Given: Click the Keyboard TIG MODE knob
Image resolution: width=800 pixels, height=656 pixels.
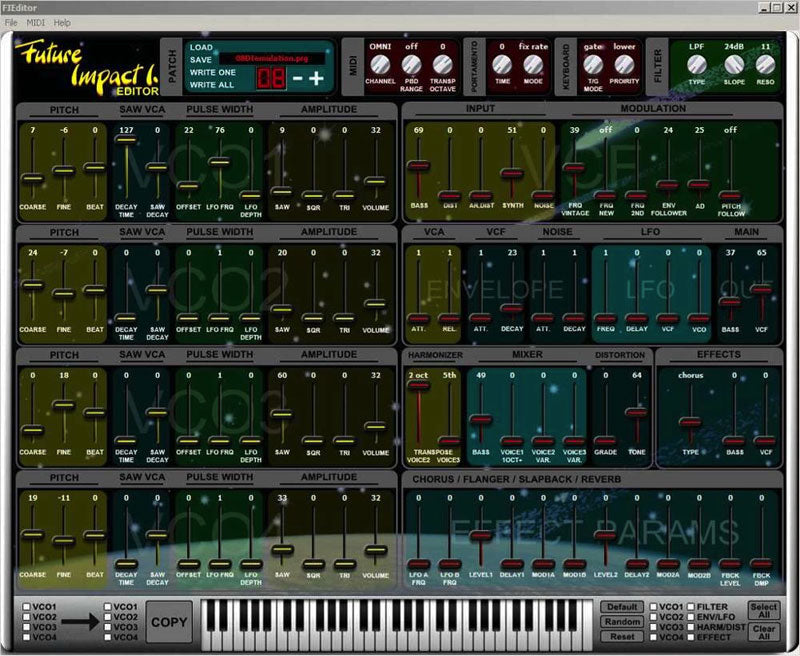Looking at the screenshot, I should tap(593, 65).
